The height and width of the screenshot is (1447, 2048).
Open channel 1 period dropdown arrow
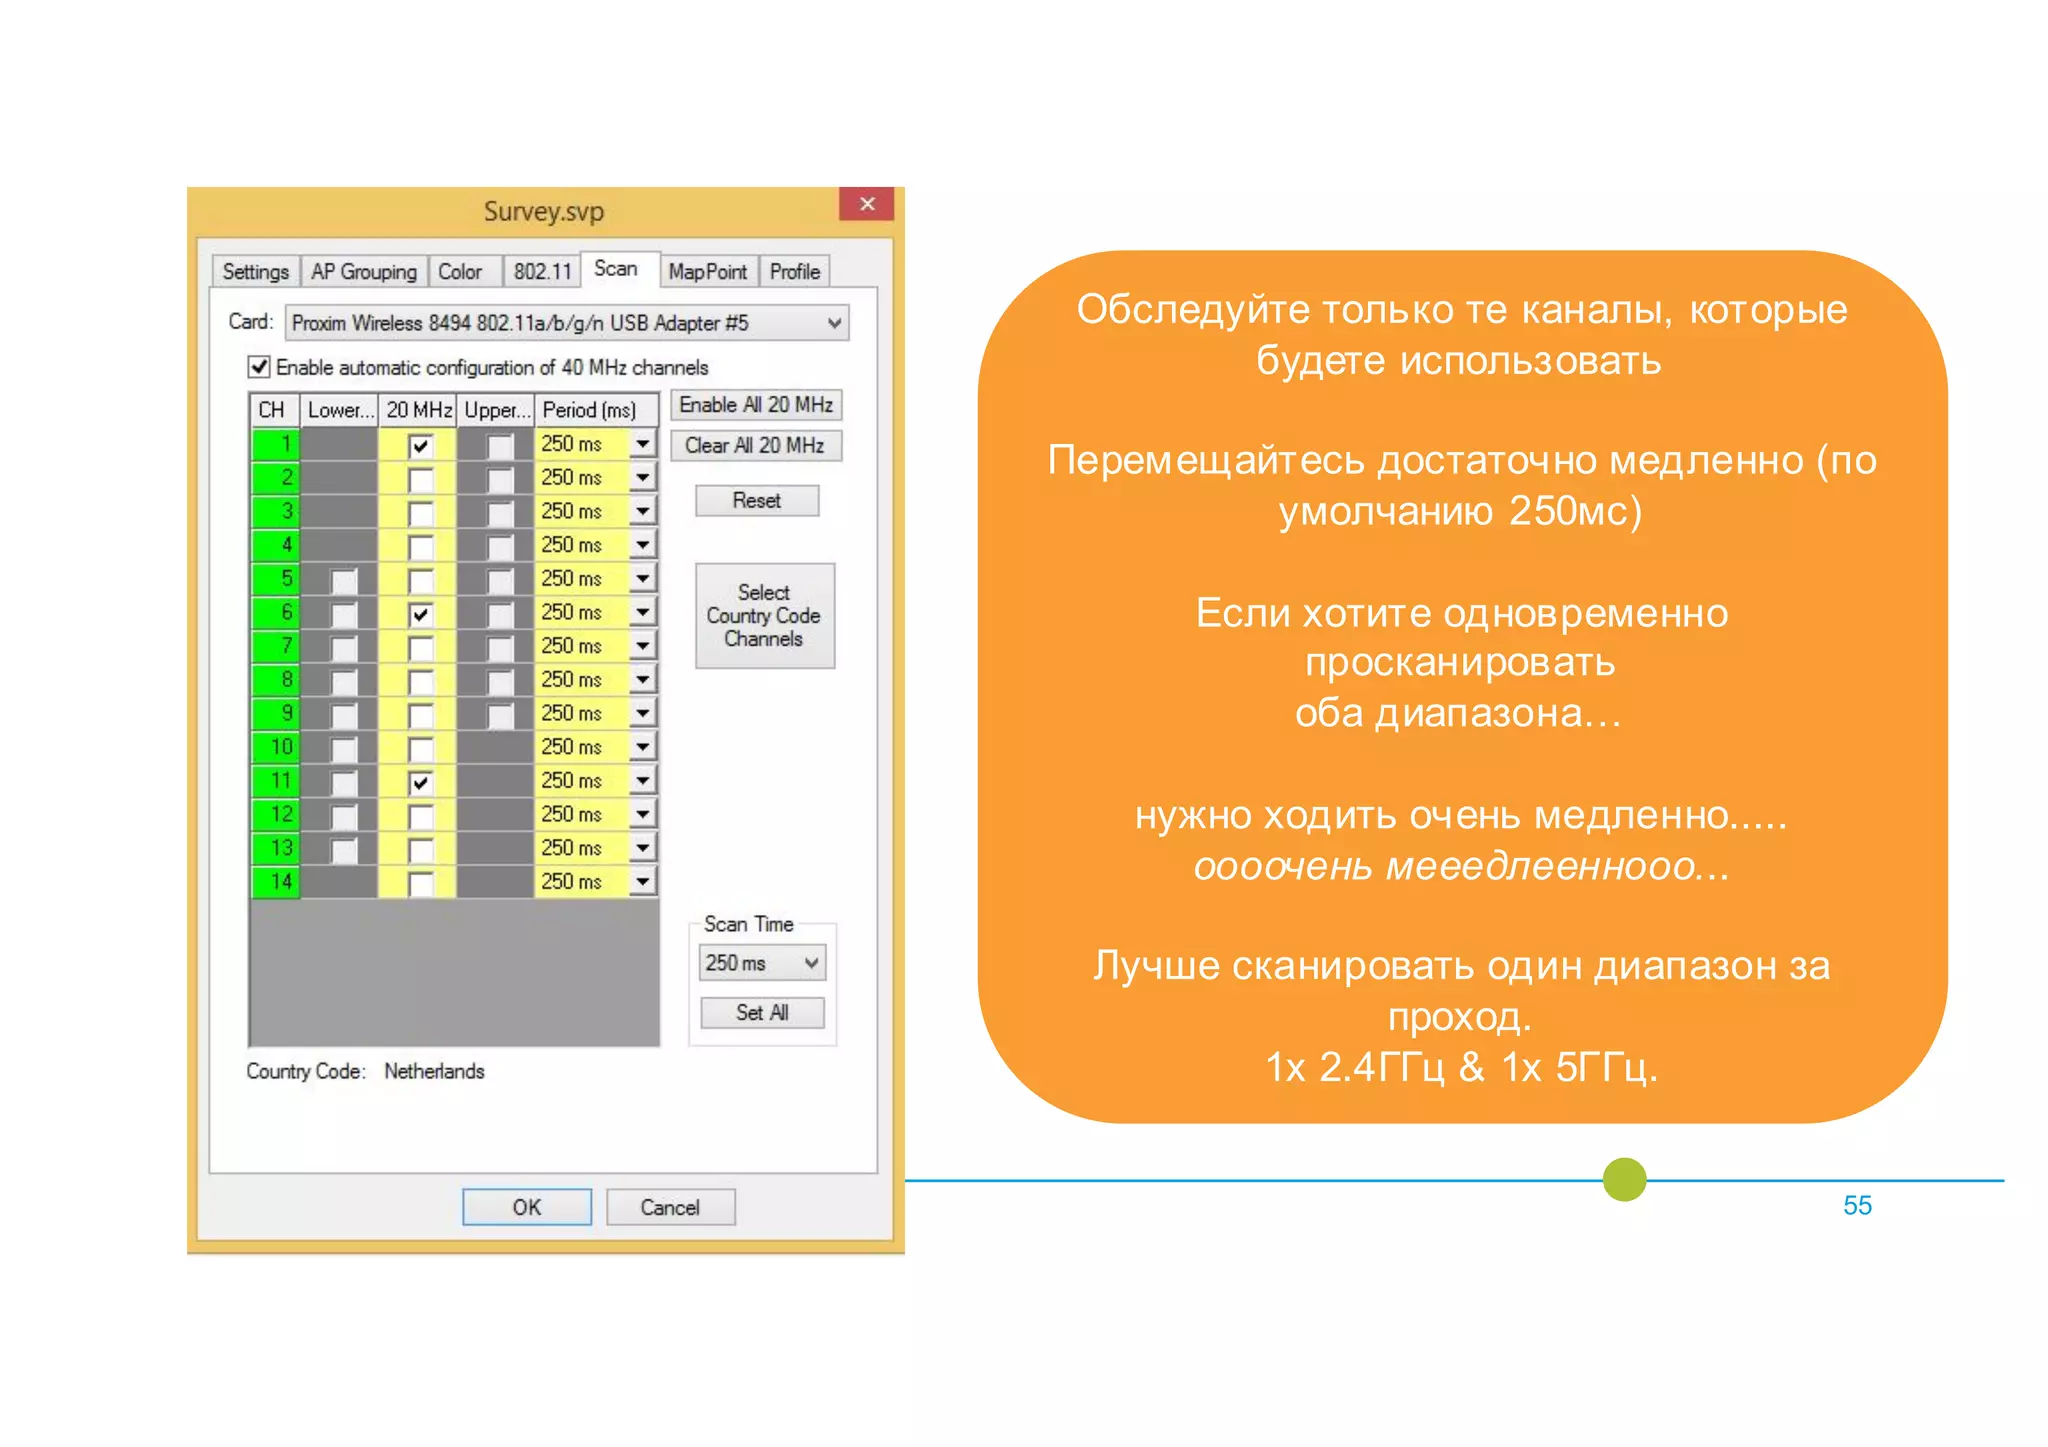pos(643,443)
